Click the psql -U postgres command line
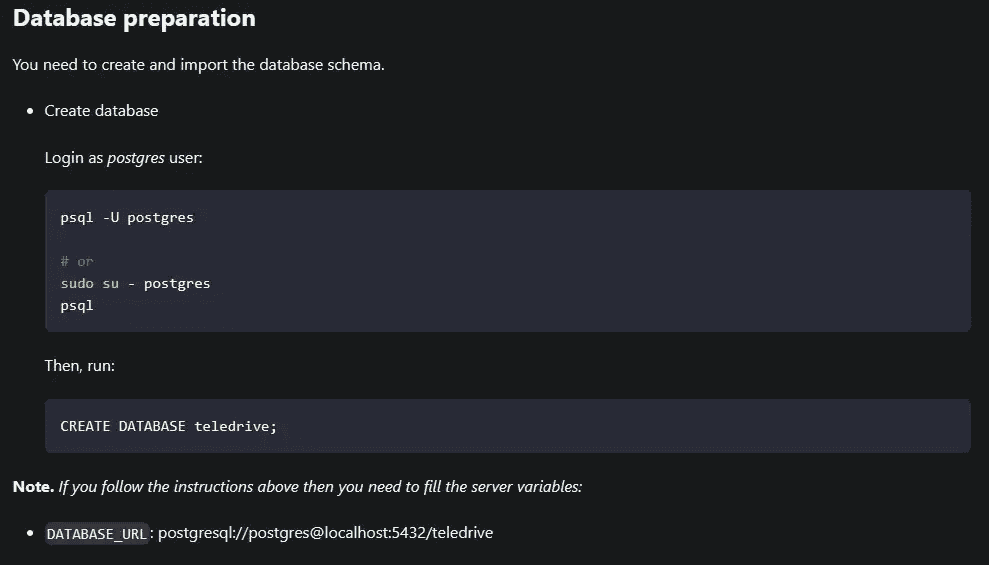This screenshot has height=565, width=989. click(x=127, y=218)
